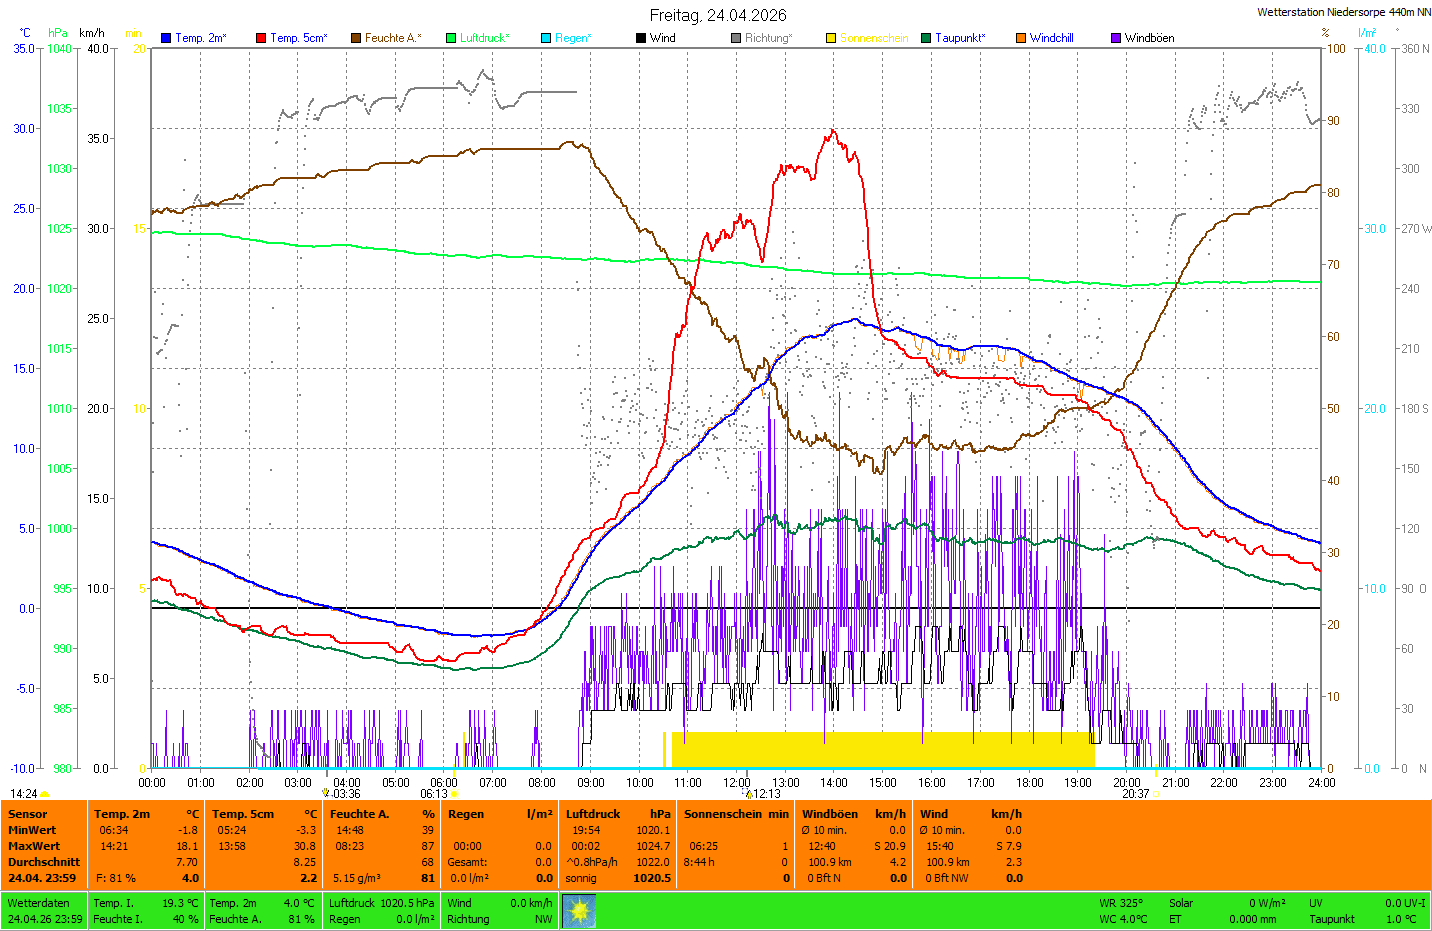
Task: Click the cyan Regen legend square
Action: (x=546, y=38)
